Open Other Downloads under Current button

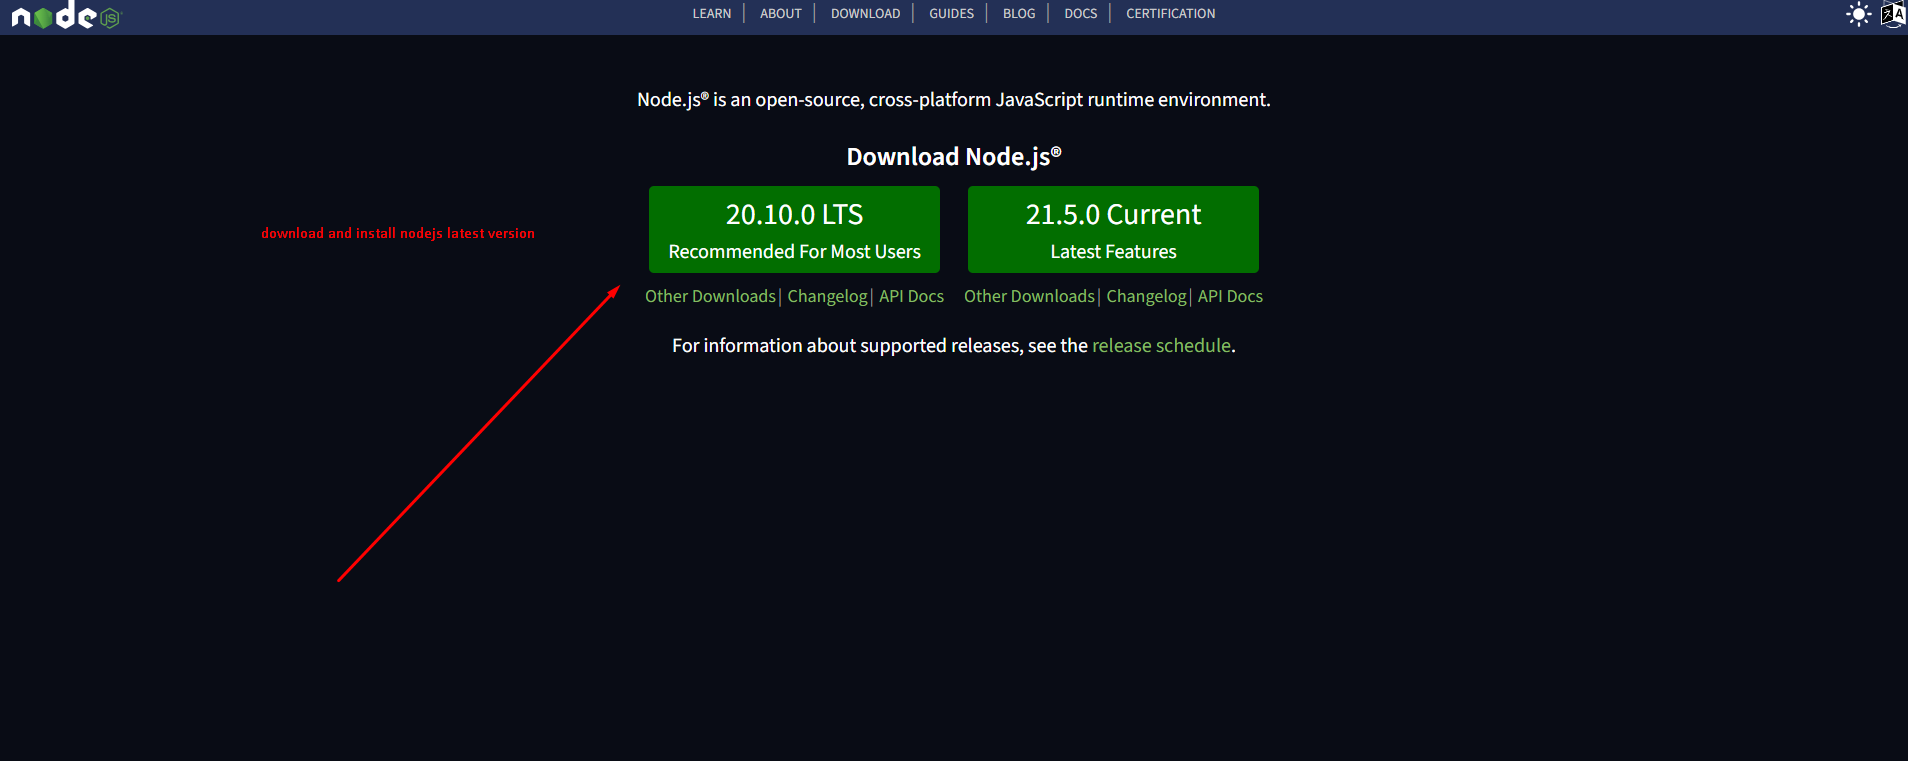click(1029, 296)
